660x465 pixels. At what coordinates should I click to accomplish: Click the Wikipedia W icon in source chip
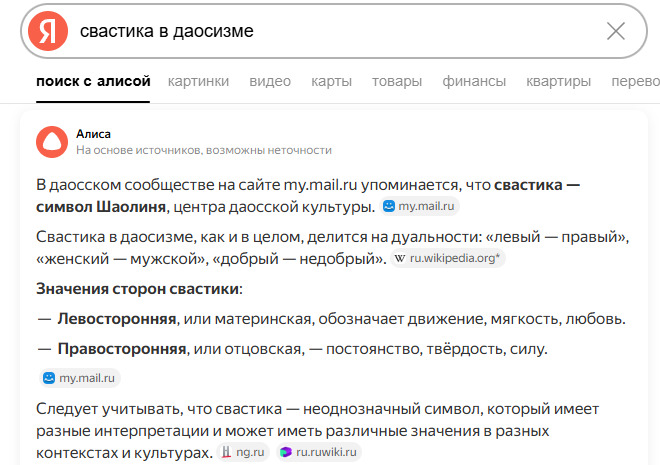pyautogui.click(x=401, y=258)
